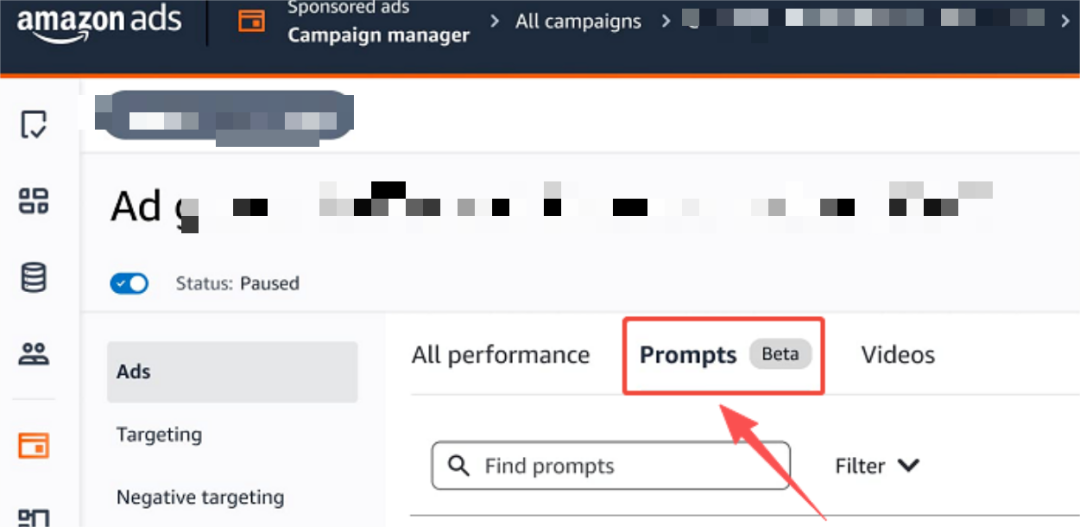Screen dimensions: 1080x527
Task: Go to Negative targeting section
Action: [200, 497]
